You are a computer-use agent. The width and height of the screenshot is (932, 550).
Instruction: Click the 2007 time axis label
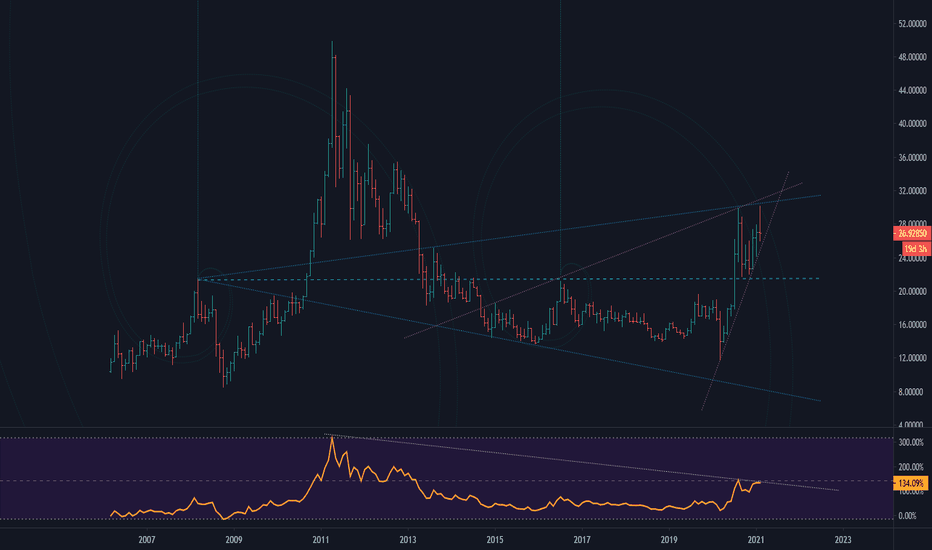coord(147,540)
